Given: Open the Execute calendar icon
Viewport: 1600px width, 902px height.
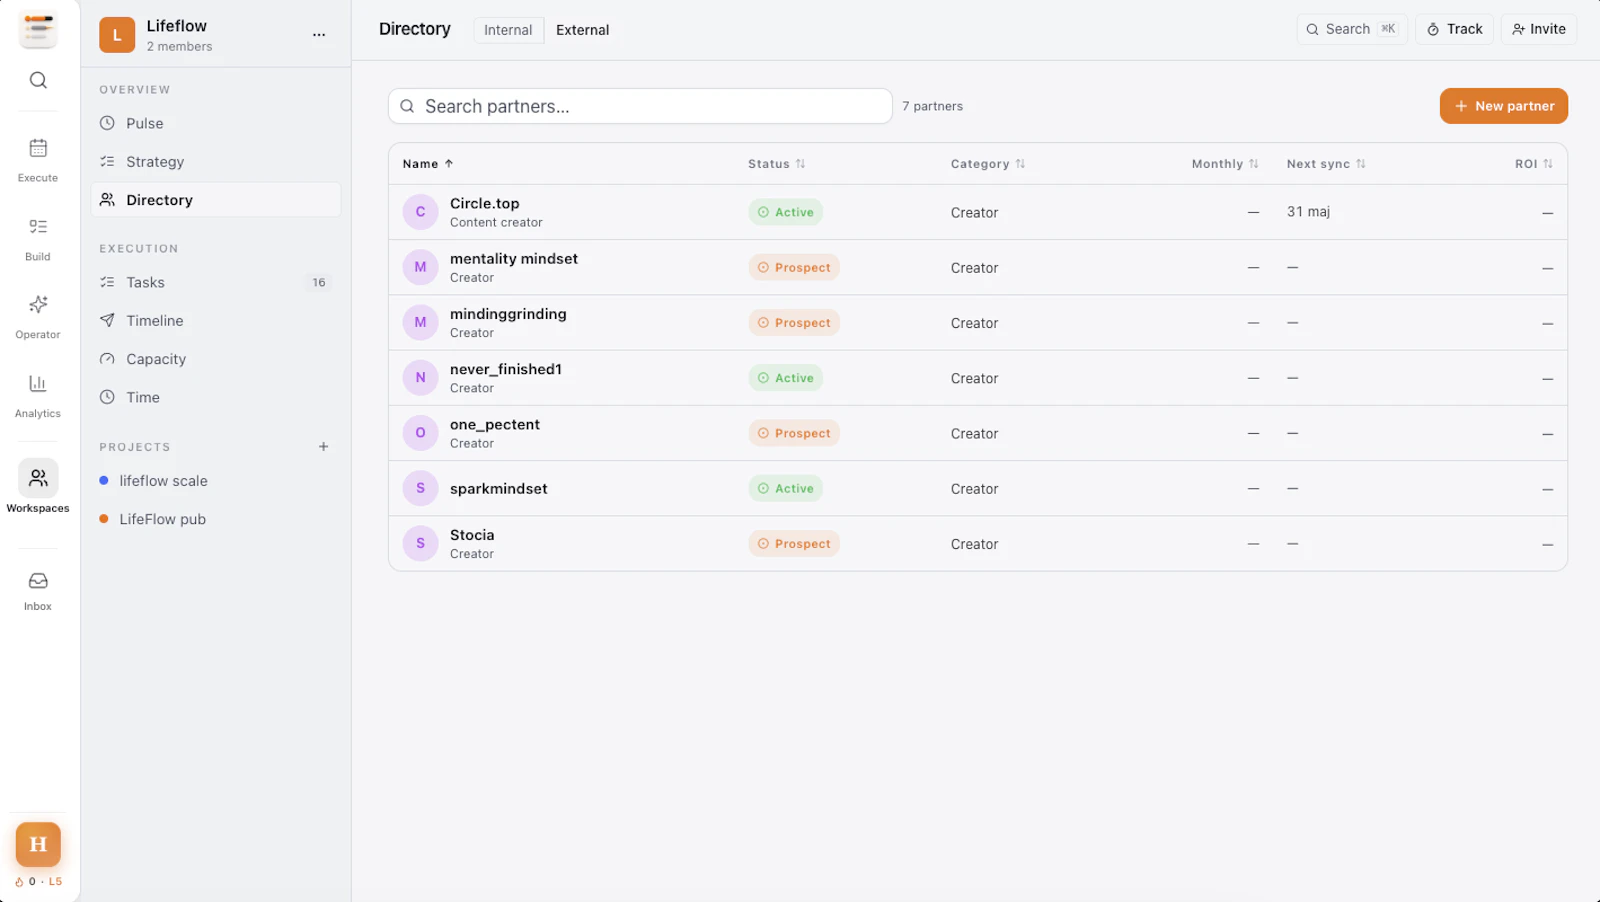Looking at the screenshot, I should point(38,148).
